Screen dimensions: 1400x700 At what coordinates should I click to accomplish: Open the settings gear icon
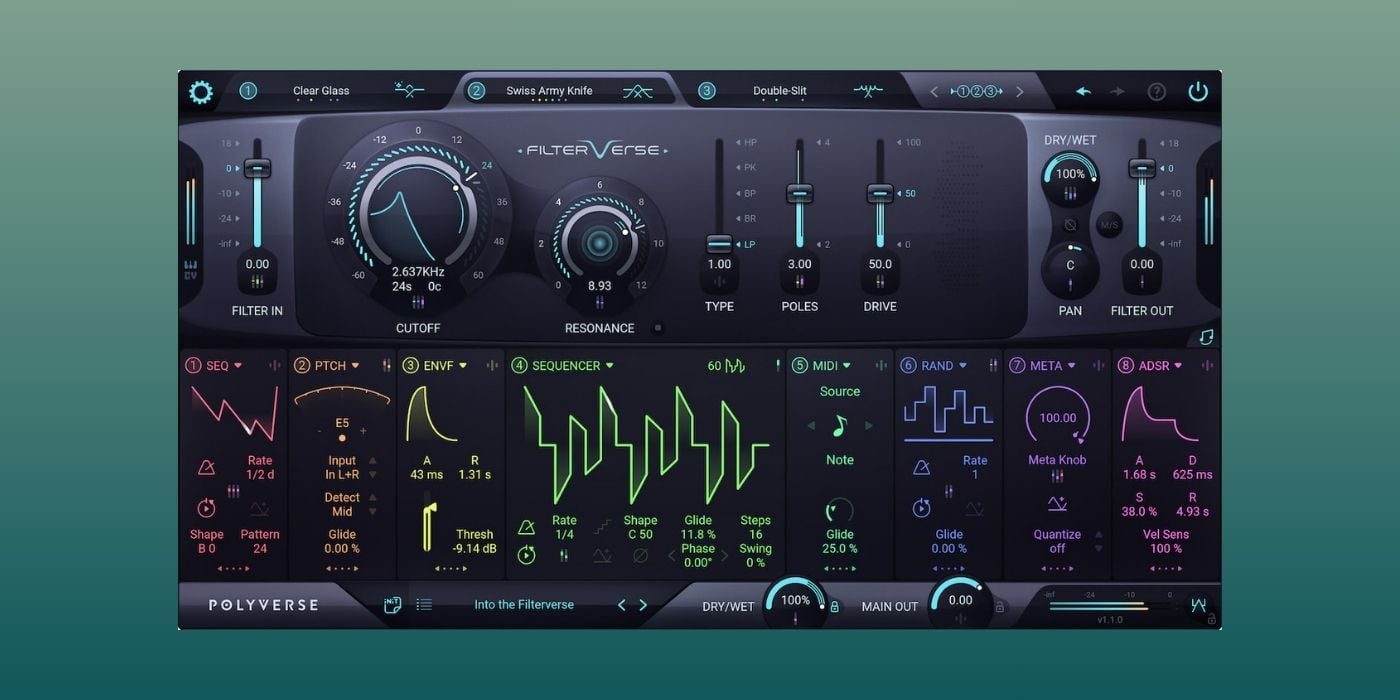click(201, 93)
